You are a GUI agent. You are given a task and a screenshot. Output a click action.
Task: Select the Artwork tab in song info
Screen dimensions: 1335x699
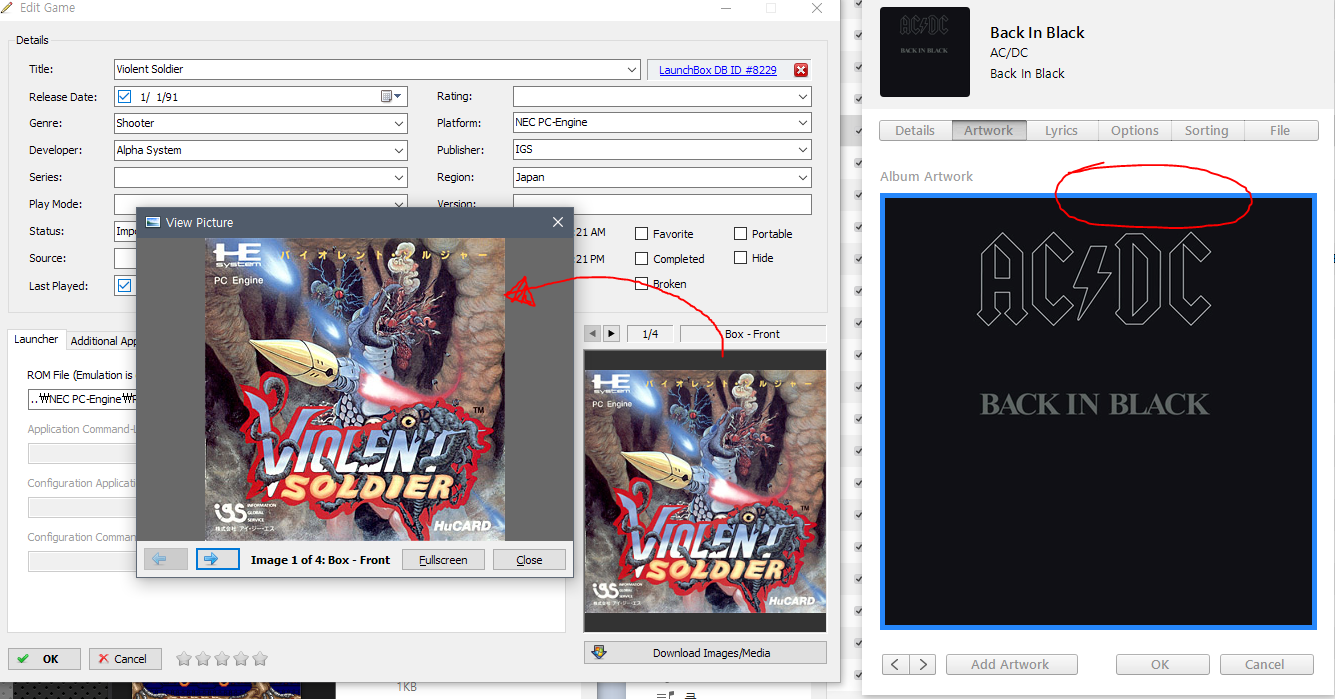[x=988, y=130]
